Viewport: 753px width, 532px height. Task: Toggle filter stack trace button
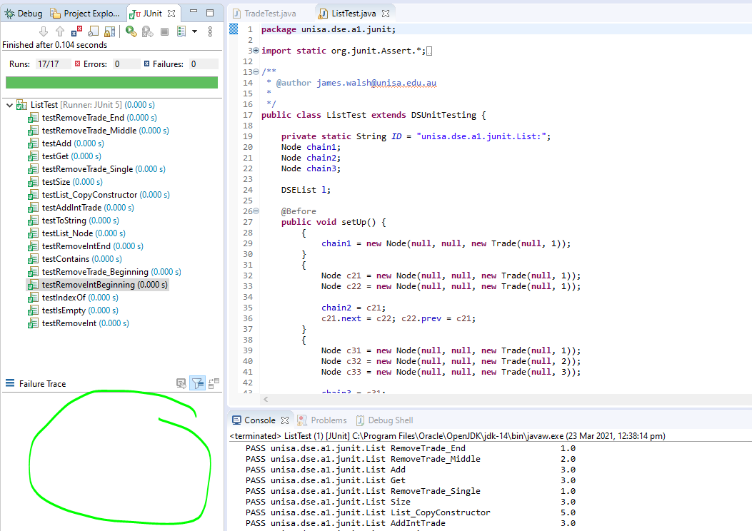pyautogui.click(x=197, y=383)
